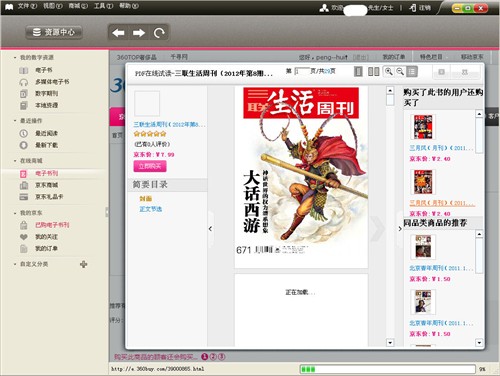Open 京东商城 in the sidebar
This screenshot has width=500, height=376.
47,185
